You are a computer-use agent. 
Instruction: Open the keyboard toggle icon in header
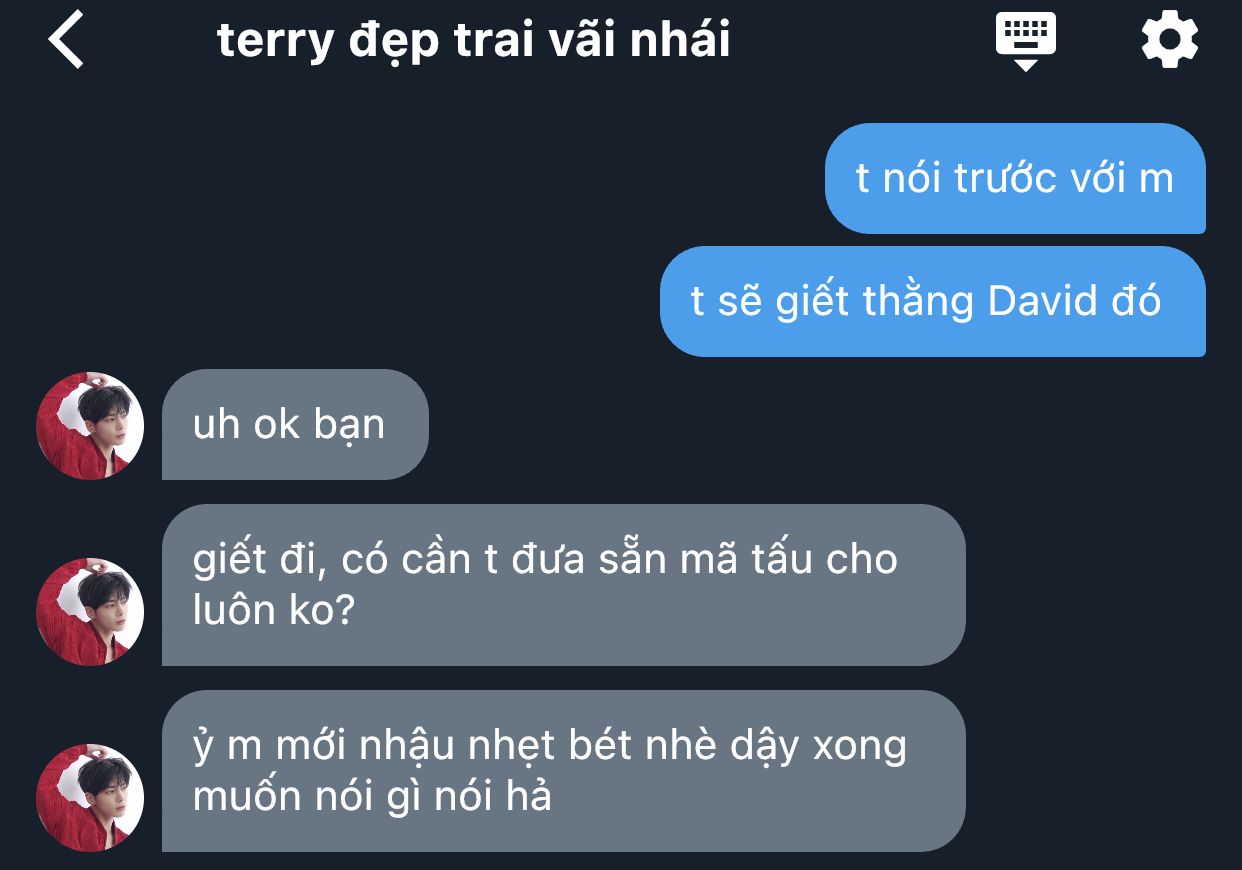click(1025, 40)
